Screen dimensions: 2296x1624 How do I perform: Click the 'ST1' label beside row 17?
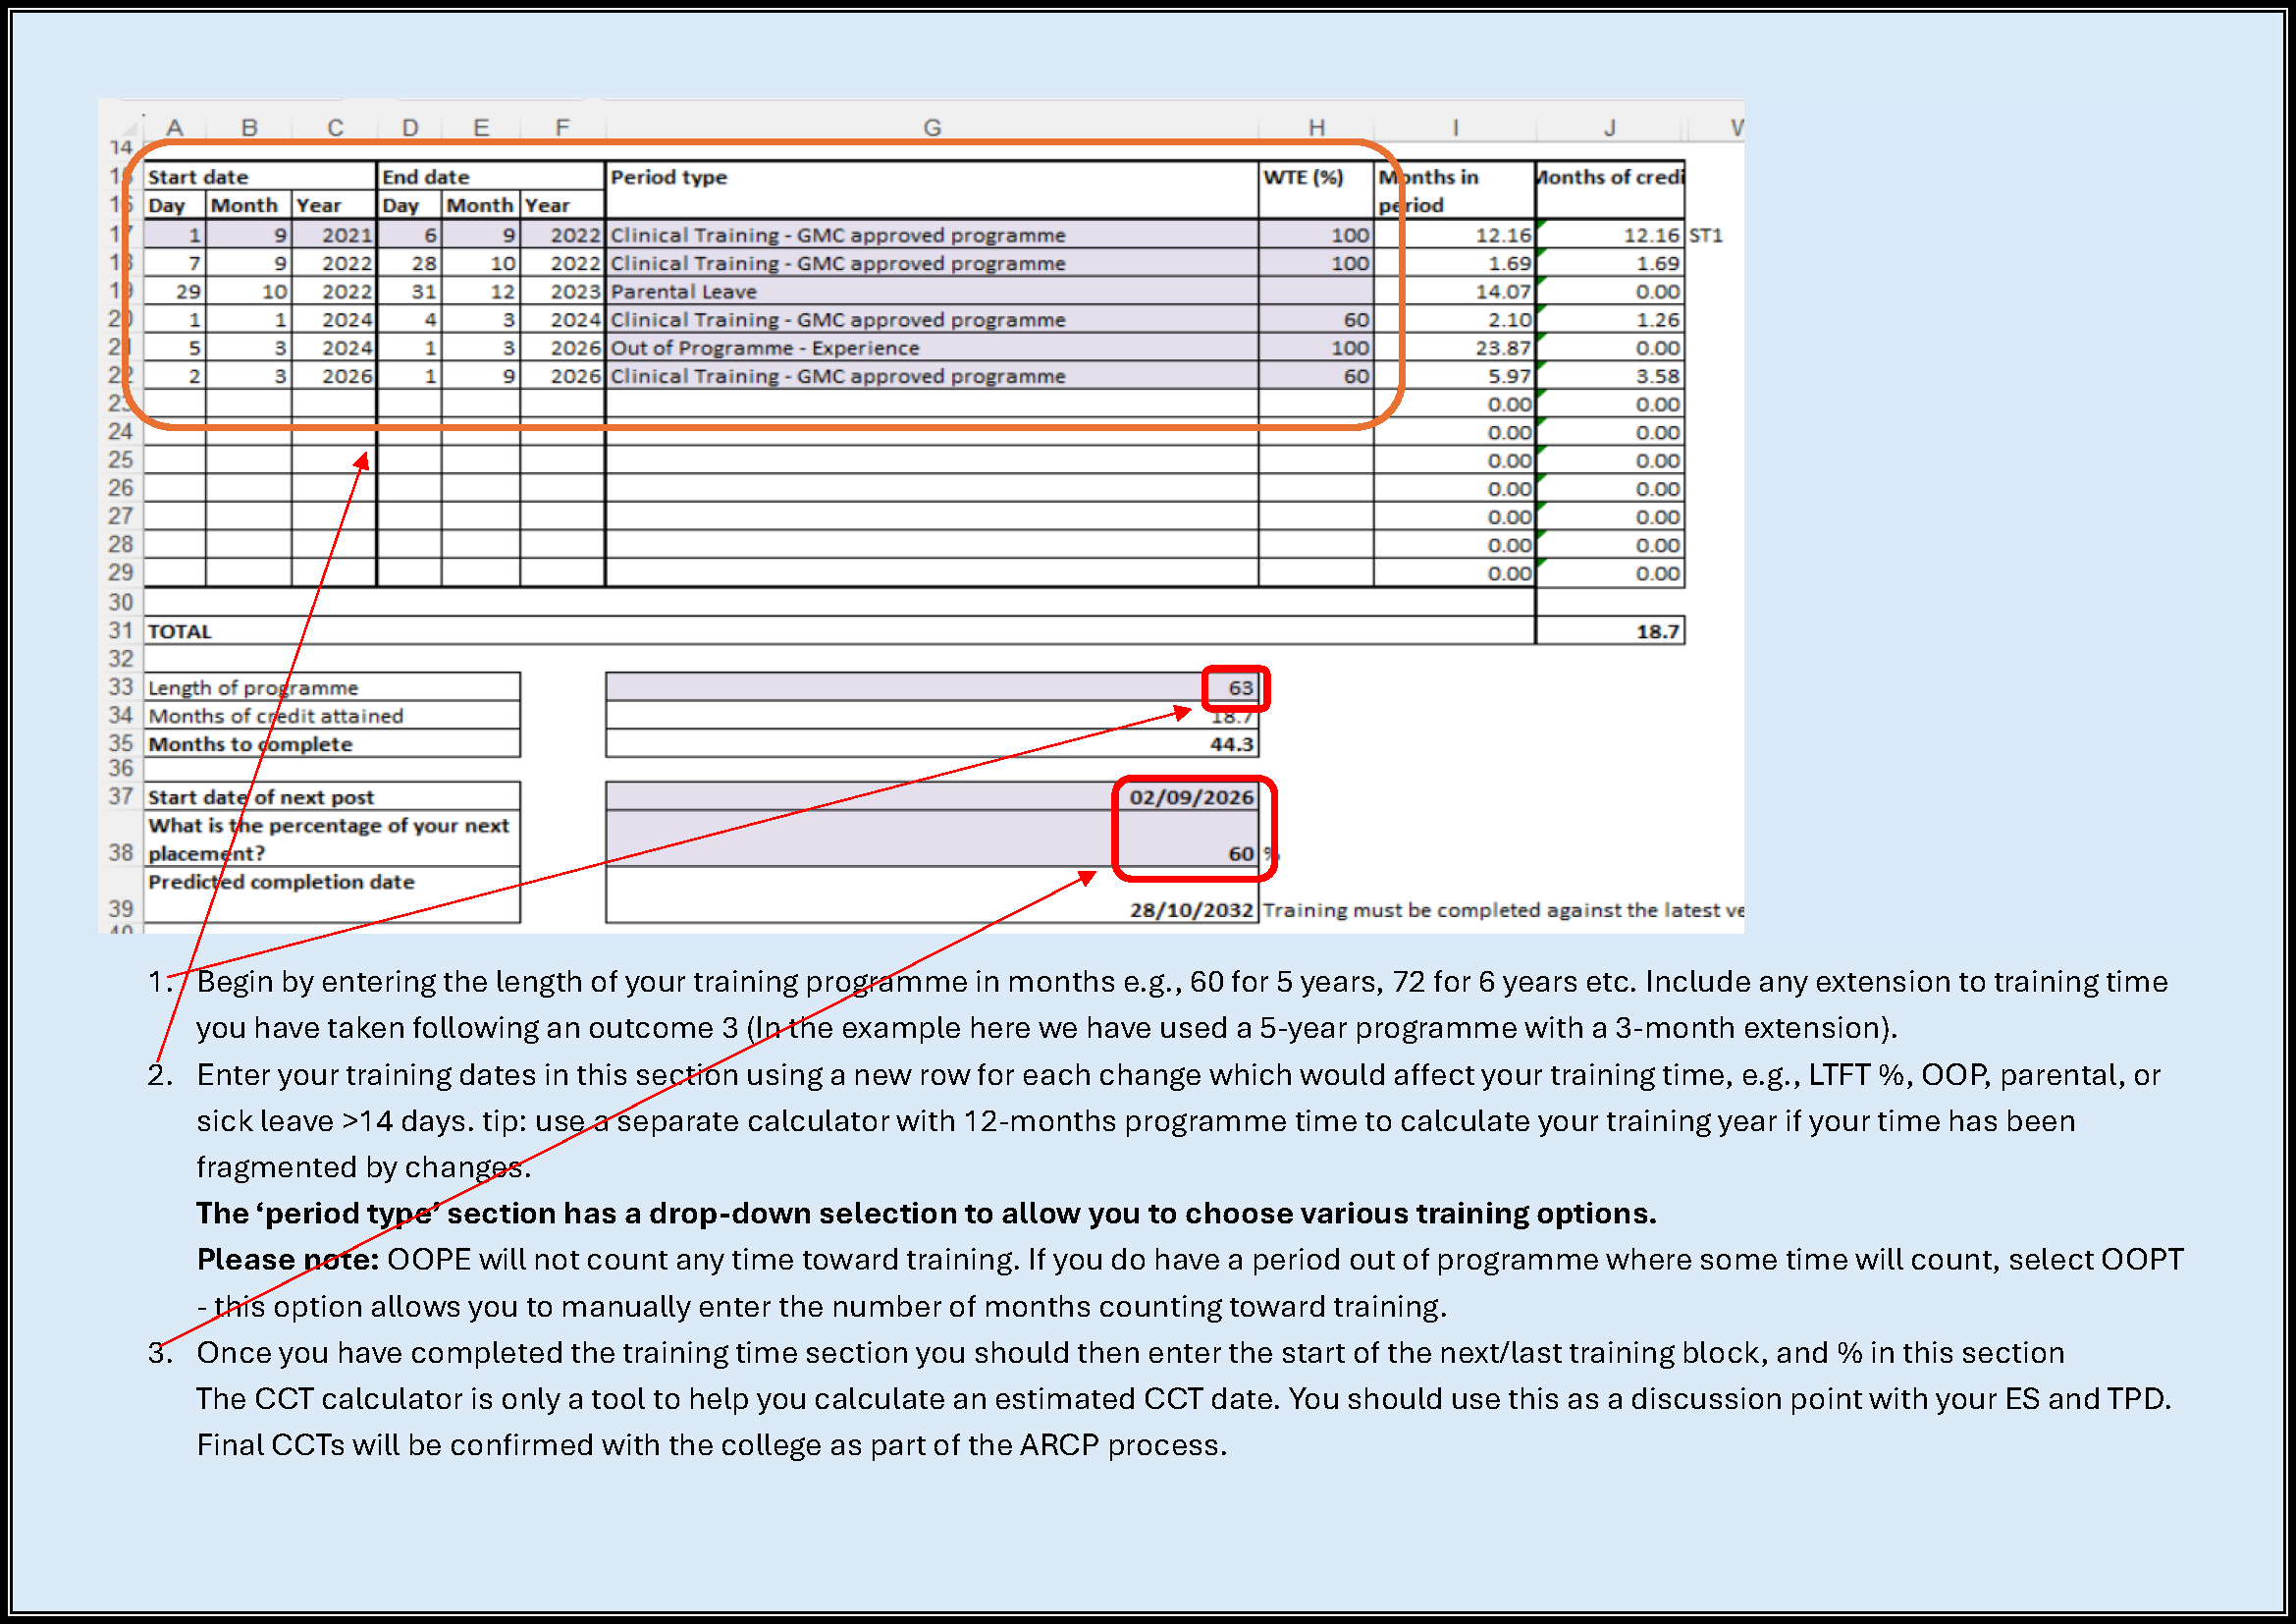(1706, 236)
